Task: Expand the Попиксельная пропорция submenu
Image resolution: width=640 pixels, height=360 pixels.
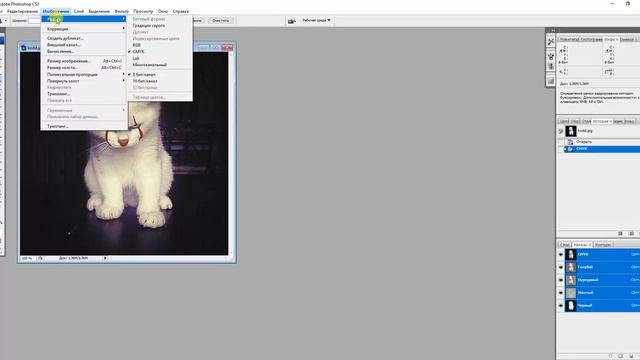Action: (x=84, y=75)
